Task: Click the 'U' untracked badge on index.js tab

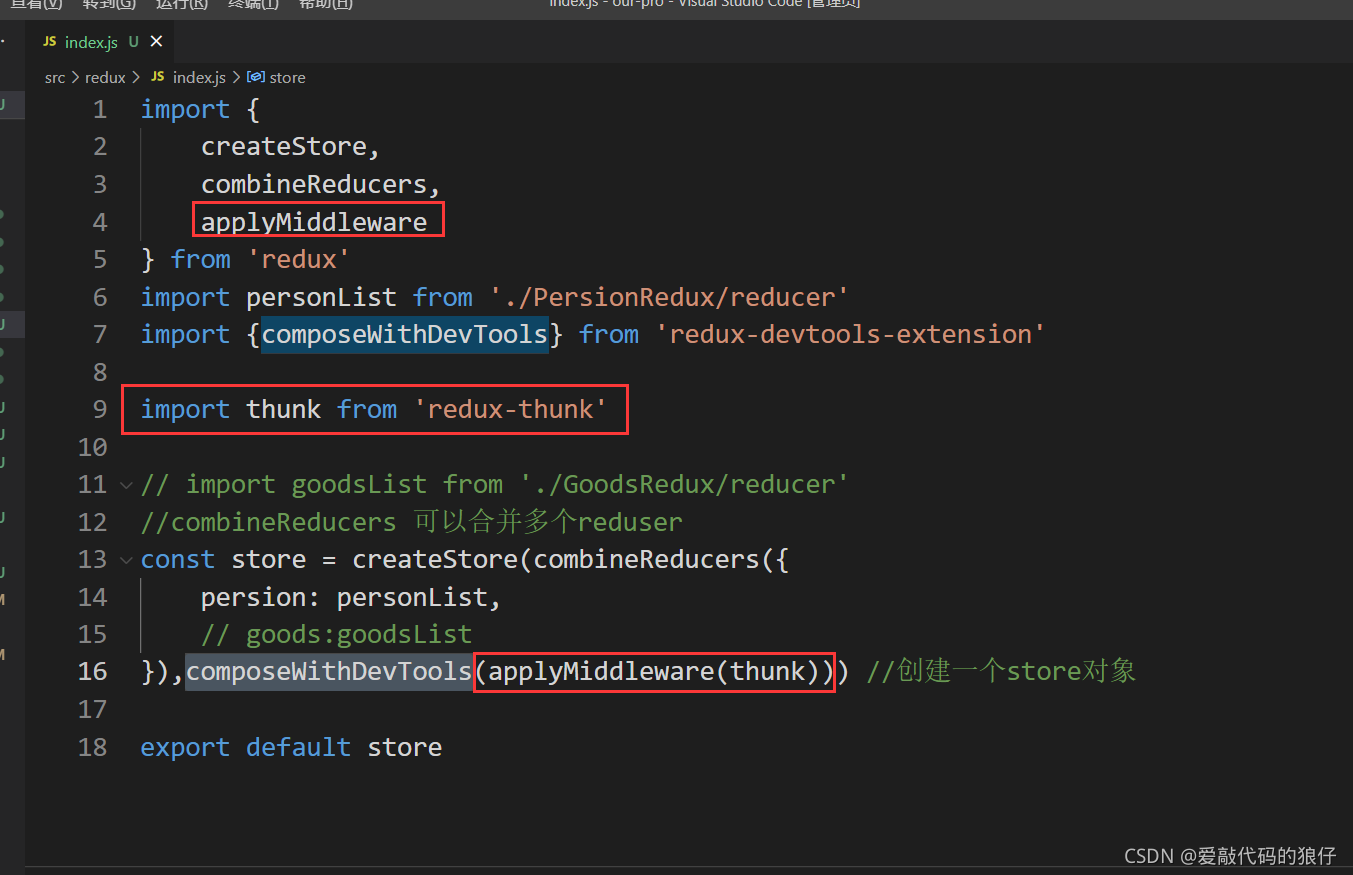Action: click(x=134, y=42)
